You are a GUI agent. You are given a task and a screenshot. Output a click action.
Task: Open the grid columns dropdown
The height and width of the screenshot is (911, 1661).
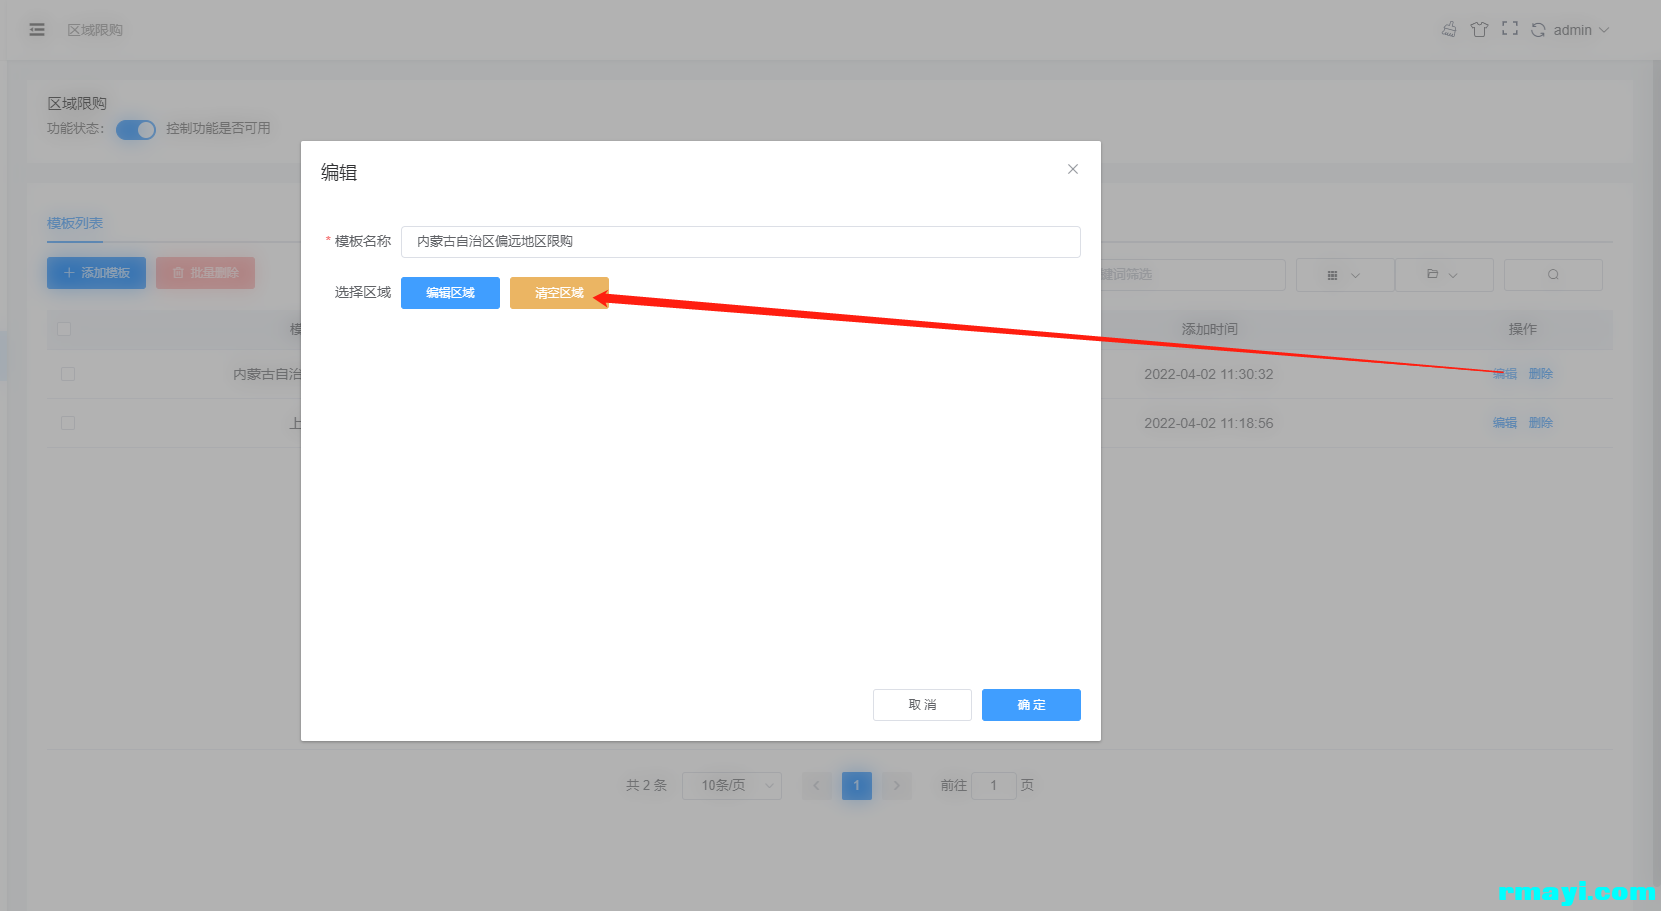pyautogui.click(x=1344, y=275)
